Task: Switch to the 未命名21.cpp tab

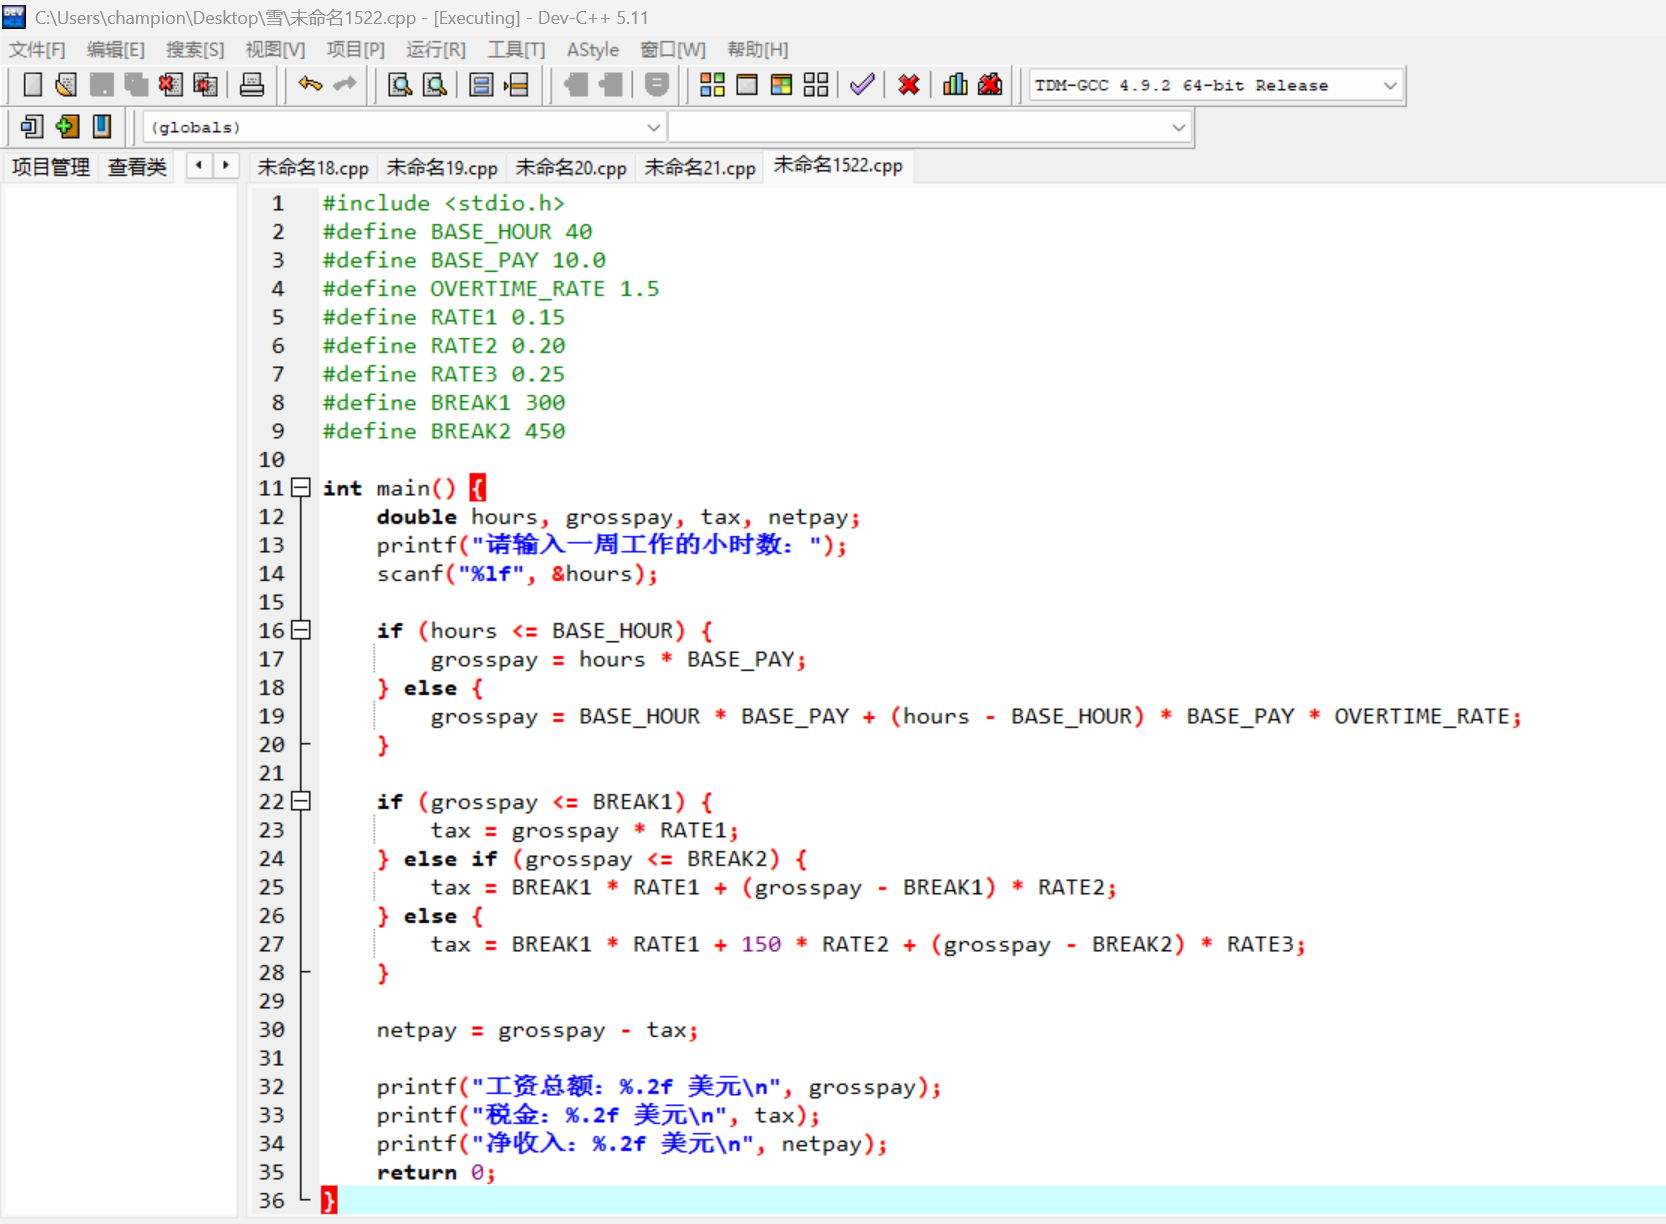Action: [x=700, y=167]
